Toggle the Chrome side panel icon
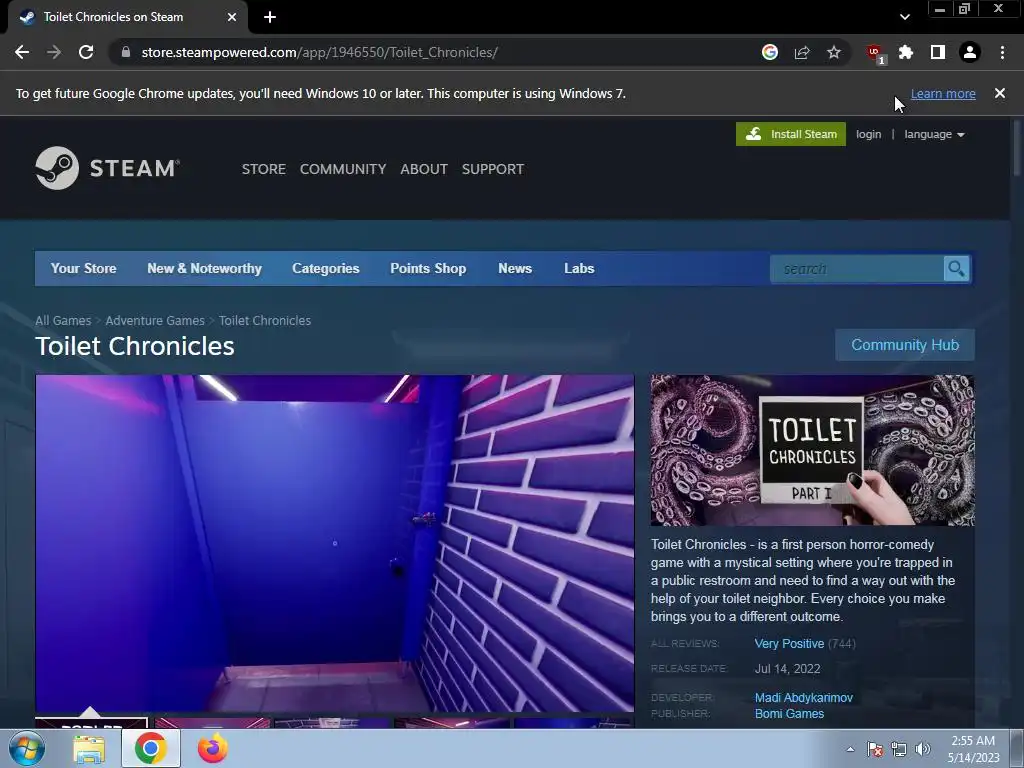This screenshot has height=768, width=1024. 938,52
